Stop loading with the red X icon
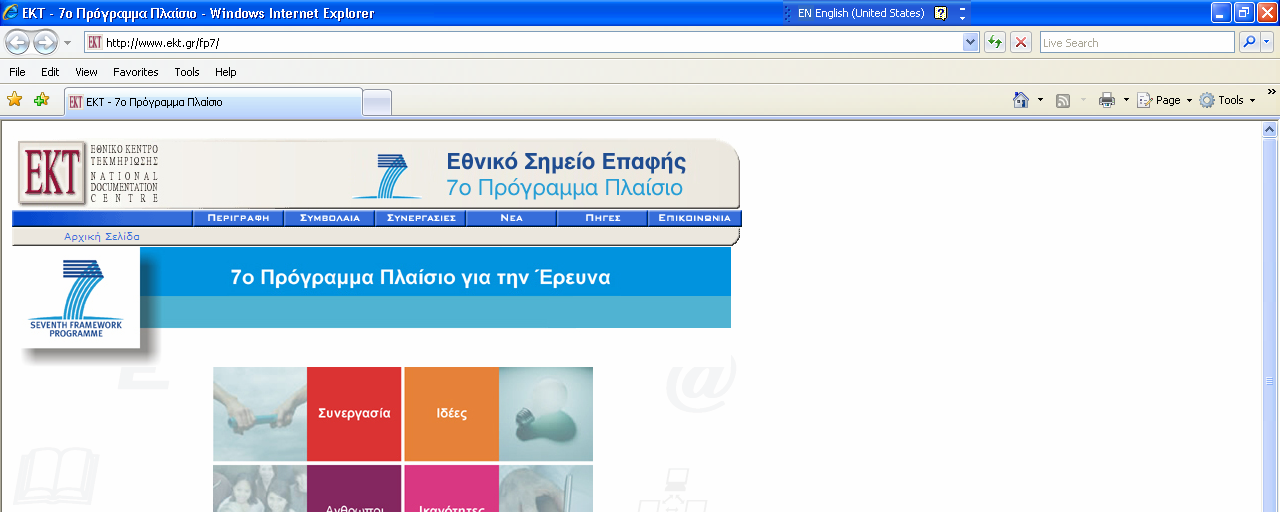The height and width of the screenshot is (512, 1280). tap(1020, 42)
